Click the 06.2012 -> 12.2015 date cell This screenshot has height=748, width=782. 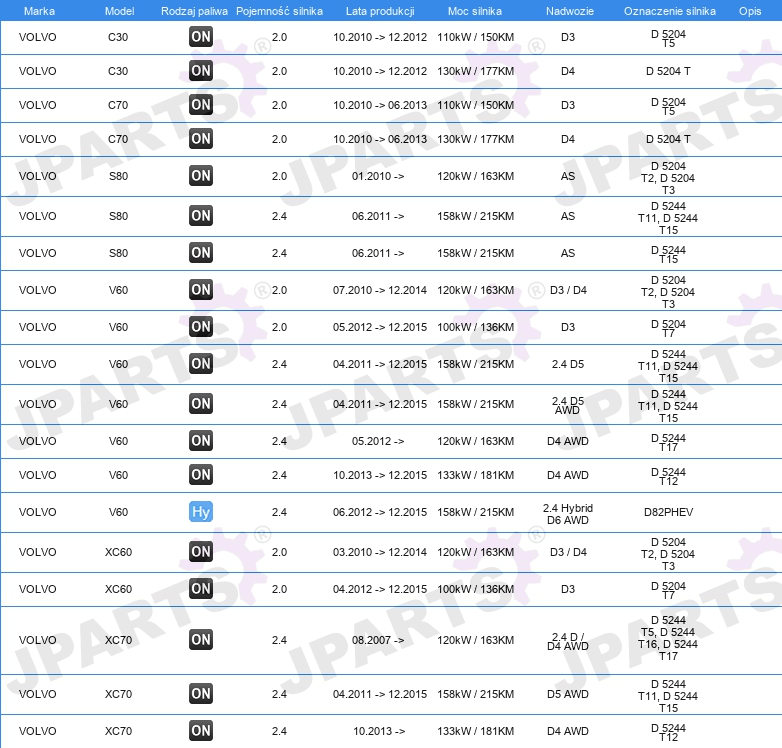coord(380,512)
